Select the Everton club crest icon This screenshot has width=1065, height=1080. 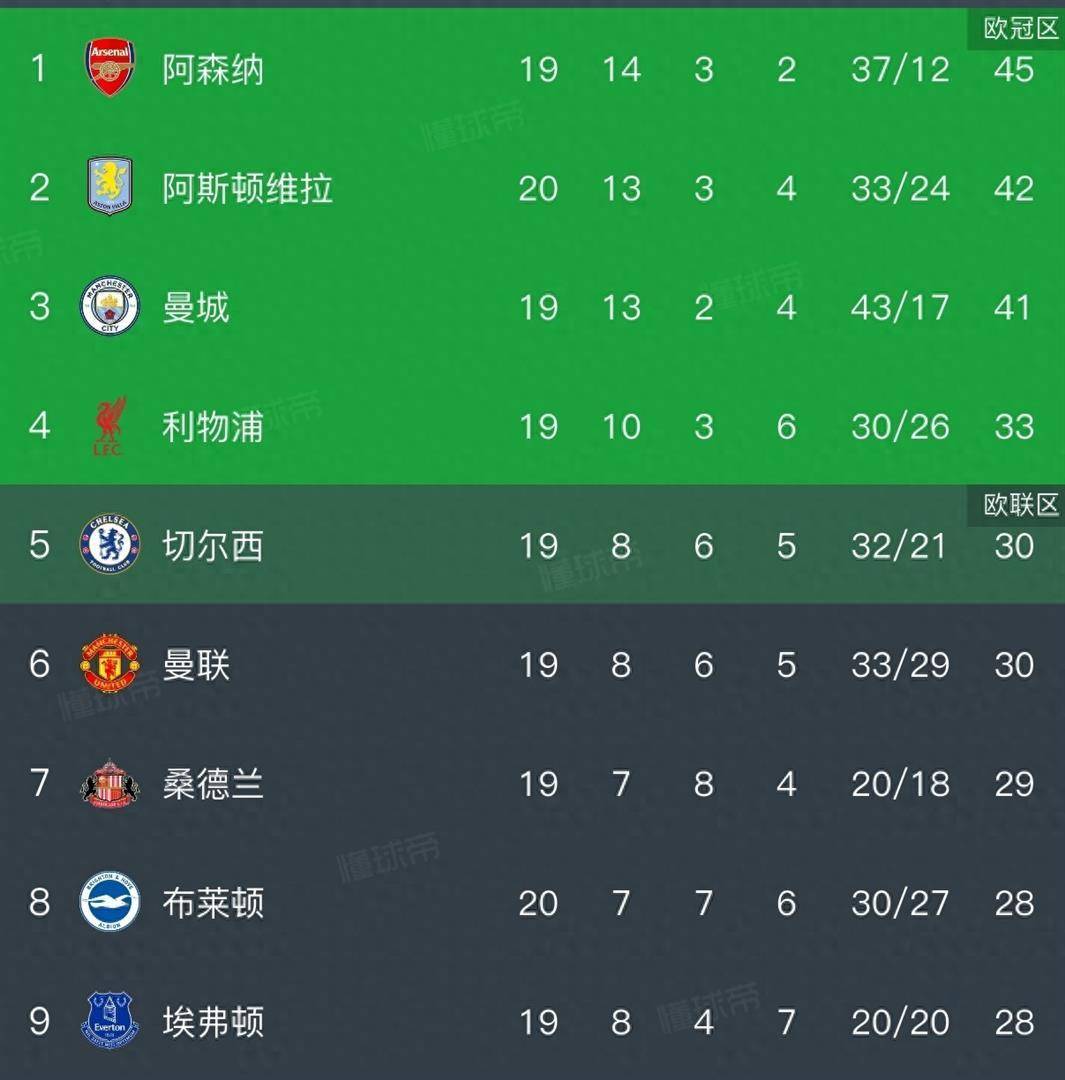(x=108, y=1023)
